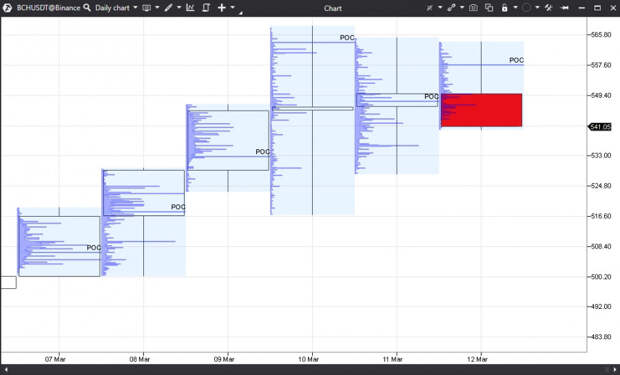Viewport: 620px width, 375px height.
Task: Toggle the chart lock padlock
Action: tap(505, 8)
